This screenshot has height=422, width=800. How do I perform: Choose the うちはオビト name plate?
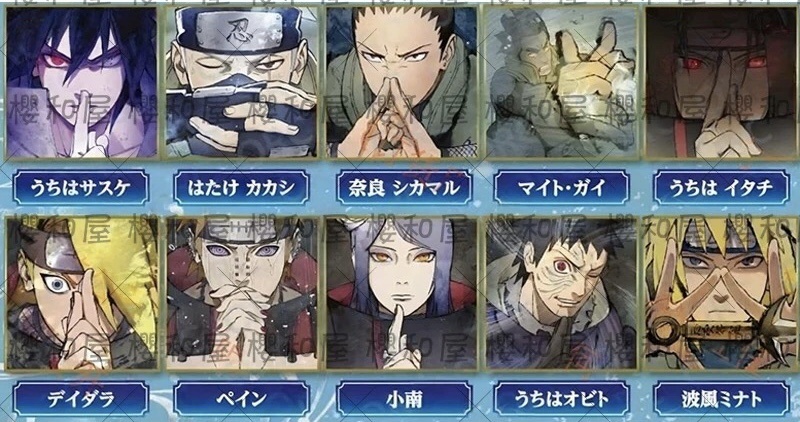click(562, 399)
